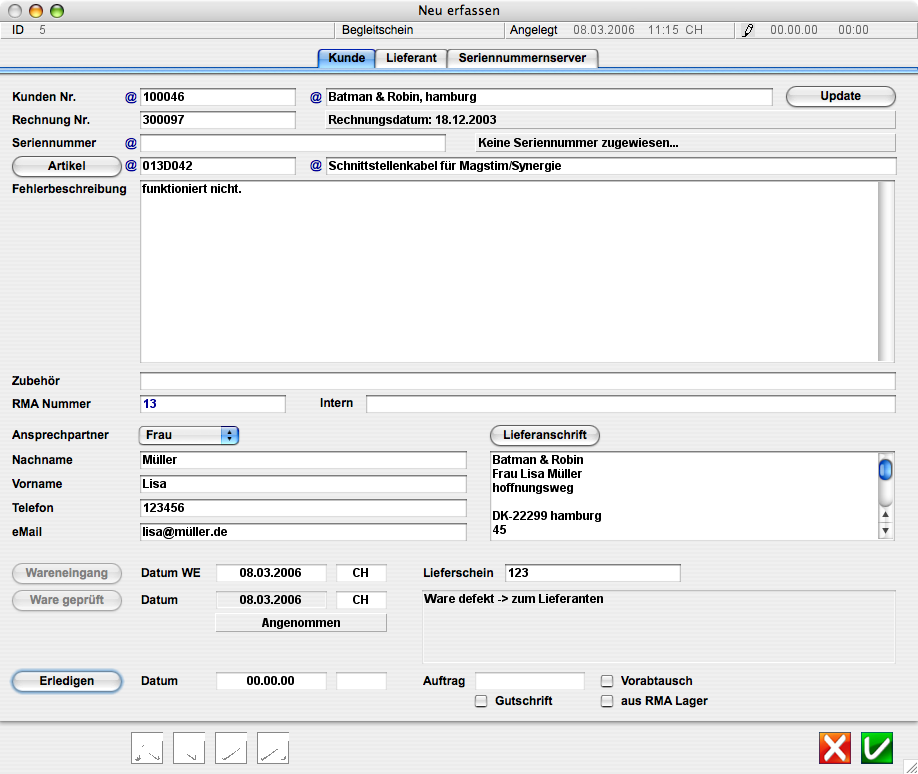918x774 pixels.
Task: Click the @ icon next to Seriennummer
Action: click(x=130, y=144)
